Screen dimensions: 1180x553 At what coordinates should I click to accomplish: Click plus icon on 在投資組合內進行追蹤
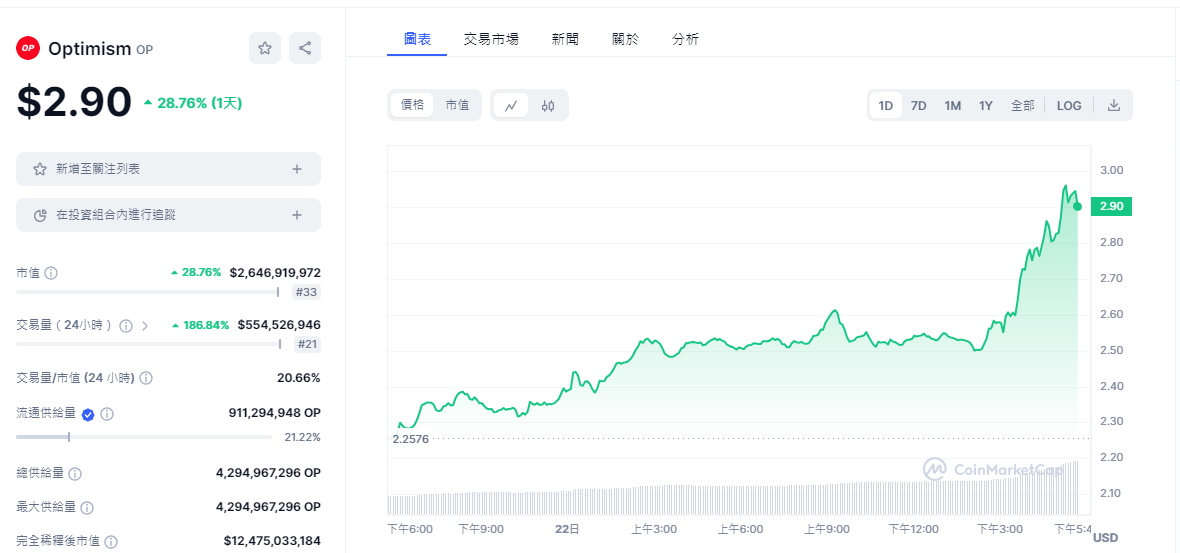297,215
